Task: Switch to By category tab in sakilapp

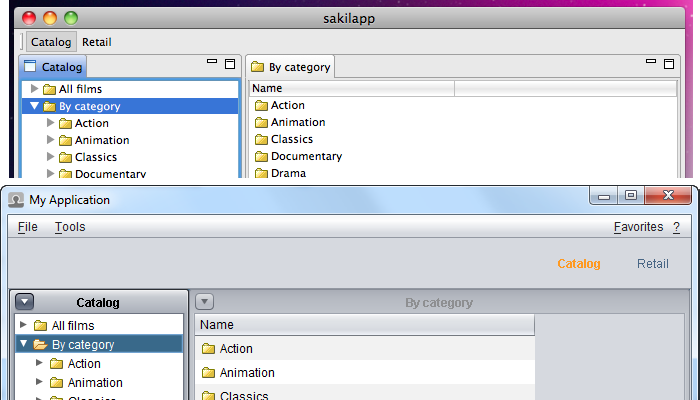Action: point(291,67)
